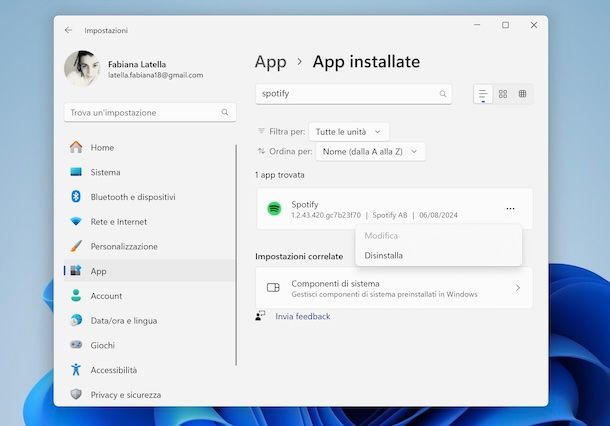
Task: Minimize the Impostazioni window
Action: tap(477, 25)
